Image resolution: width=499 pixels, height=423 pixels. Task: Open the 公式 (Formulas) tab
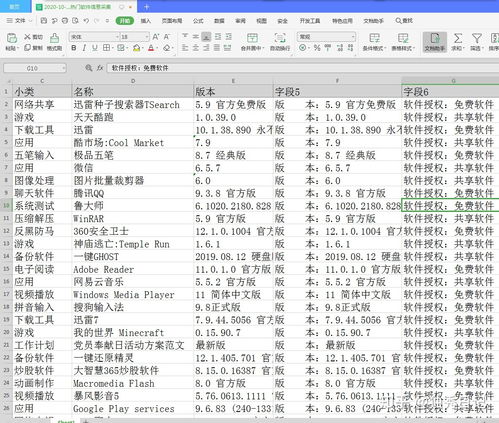click(x=198, y=21)
